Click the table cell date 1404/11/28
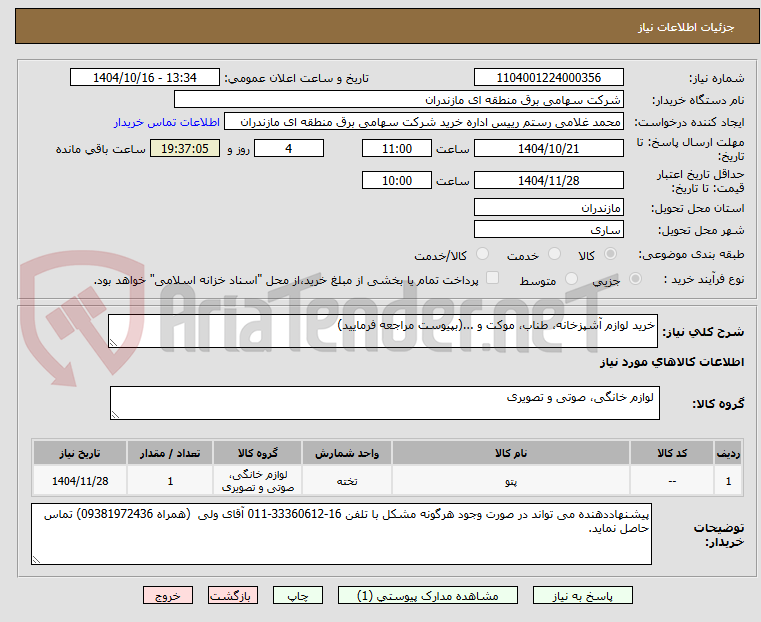This screenshot has height=622, width=761. (80, 481)
